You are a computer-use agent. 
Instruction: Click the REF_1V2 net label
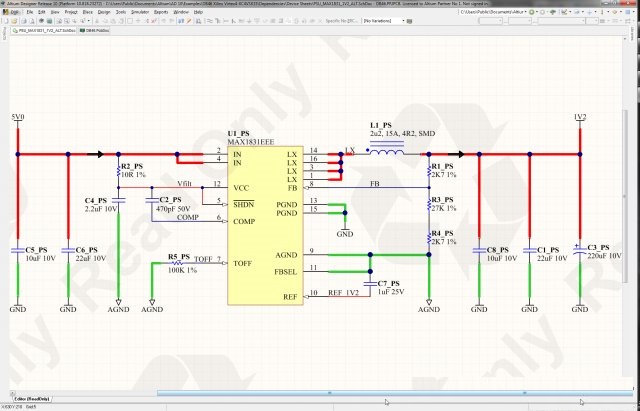[343, 293]
